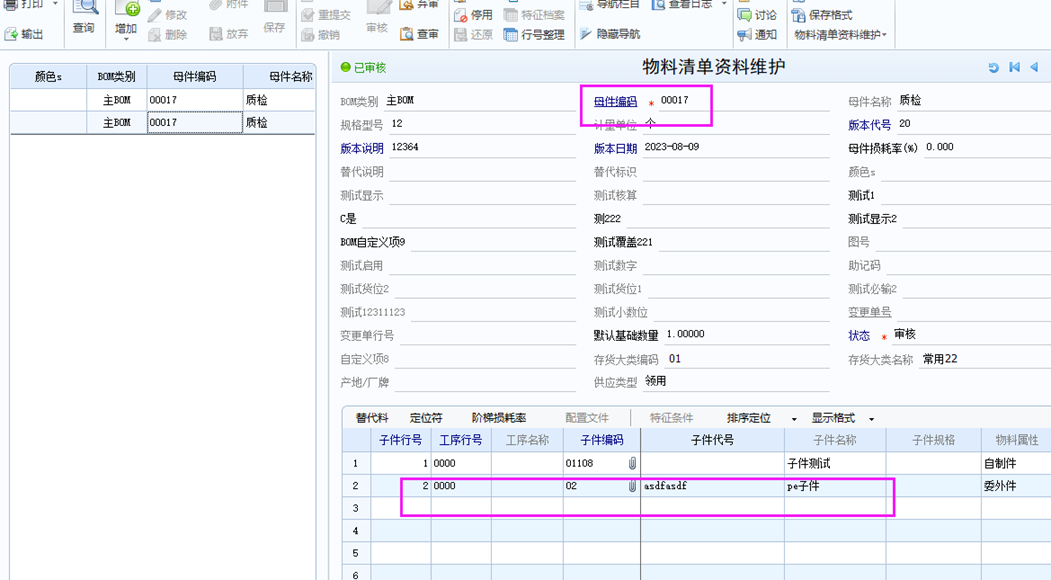1051x580 pixels.
Task: Click the 母件损耗率 field 0.000
Action: [987, 148]
